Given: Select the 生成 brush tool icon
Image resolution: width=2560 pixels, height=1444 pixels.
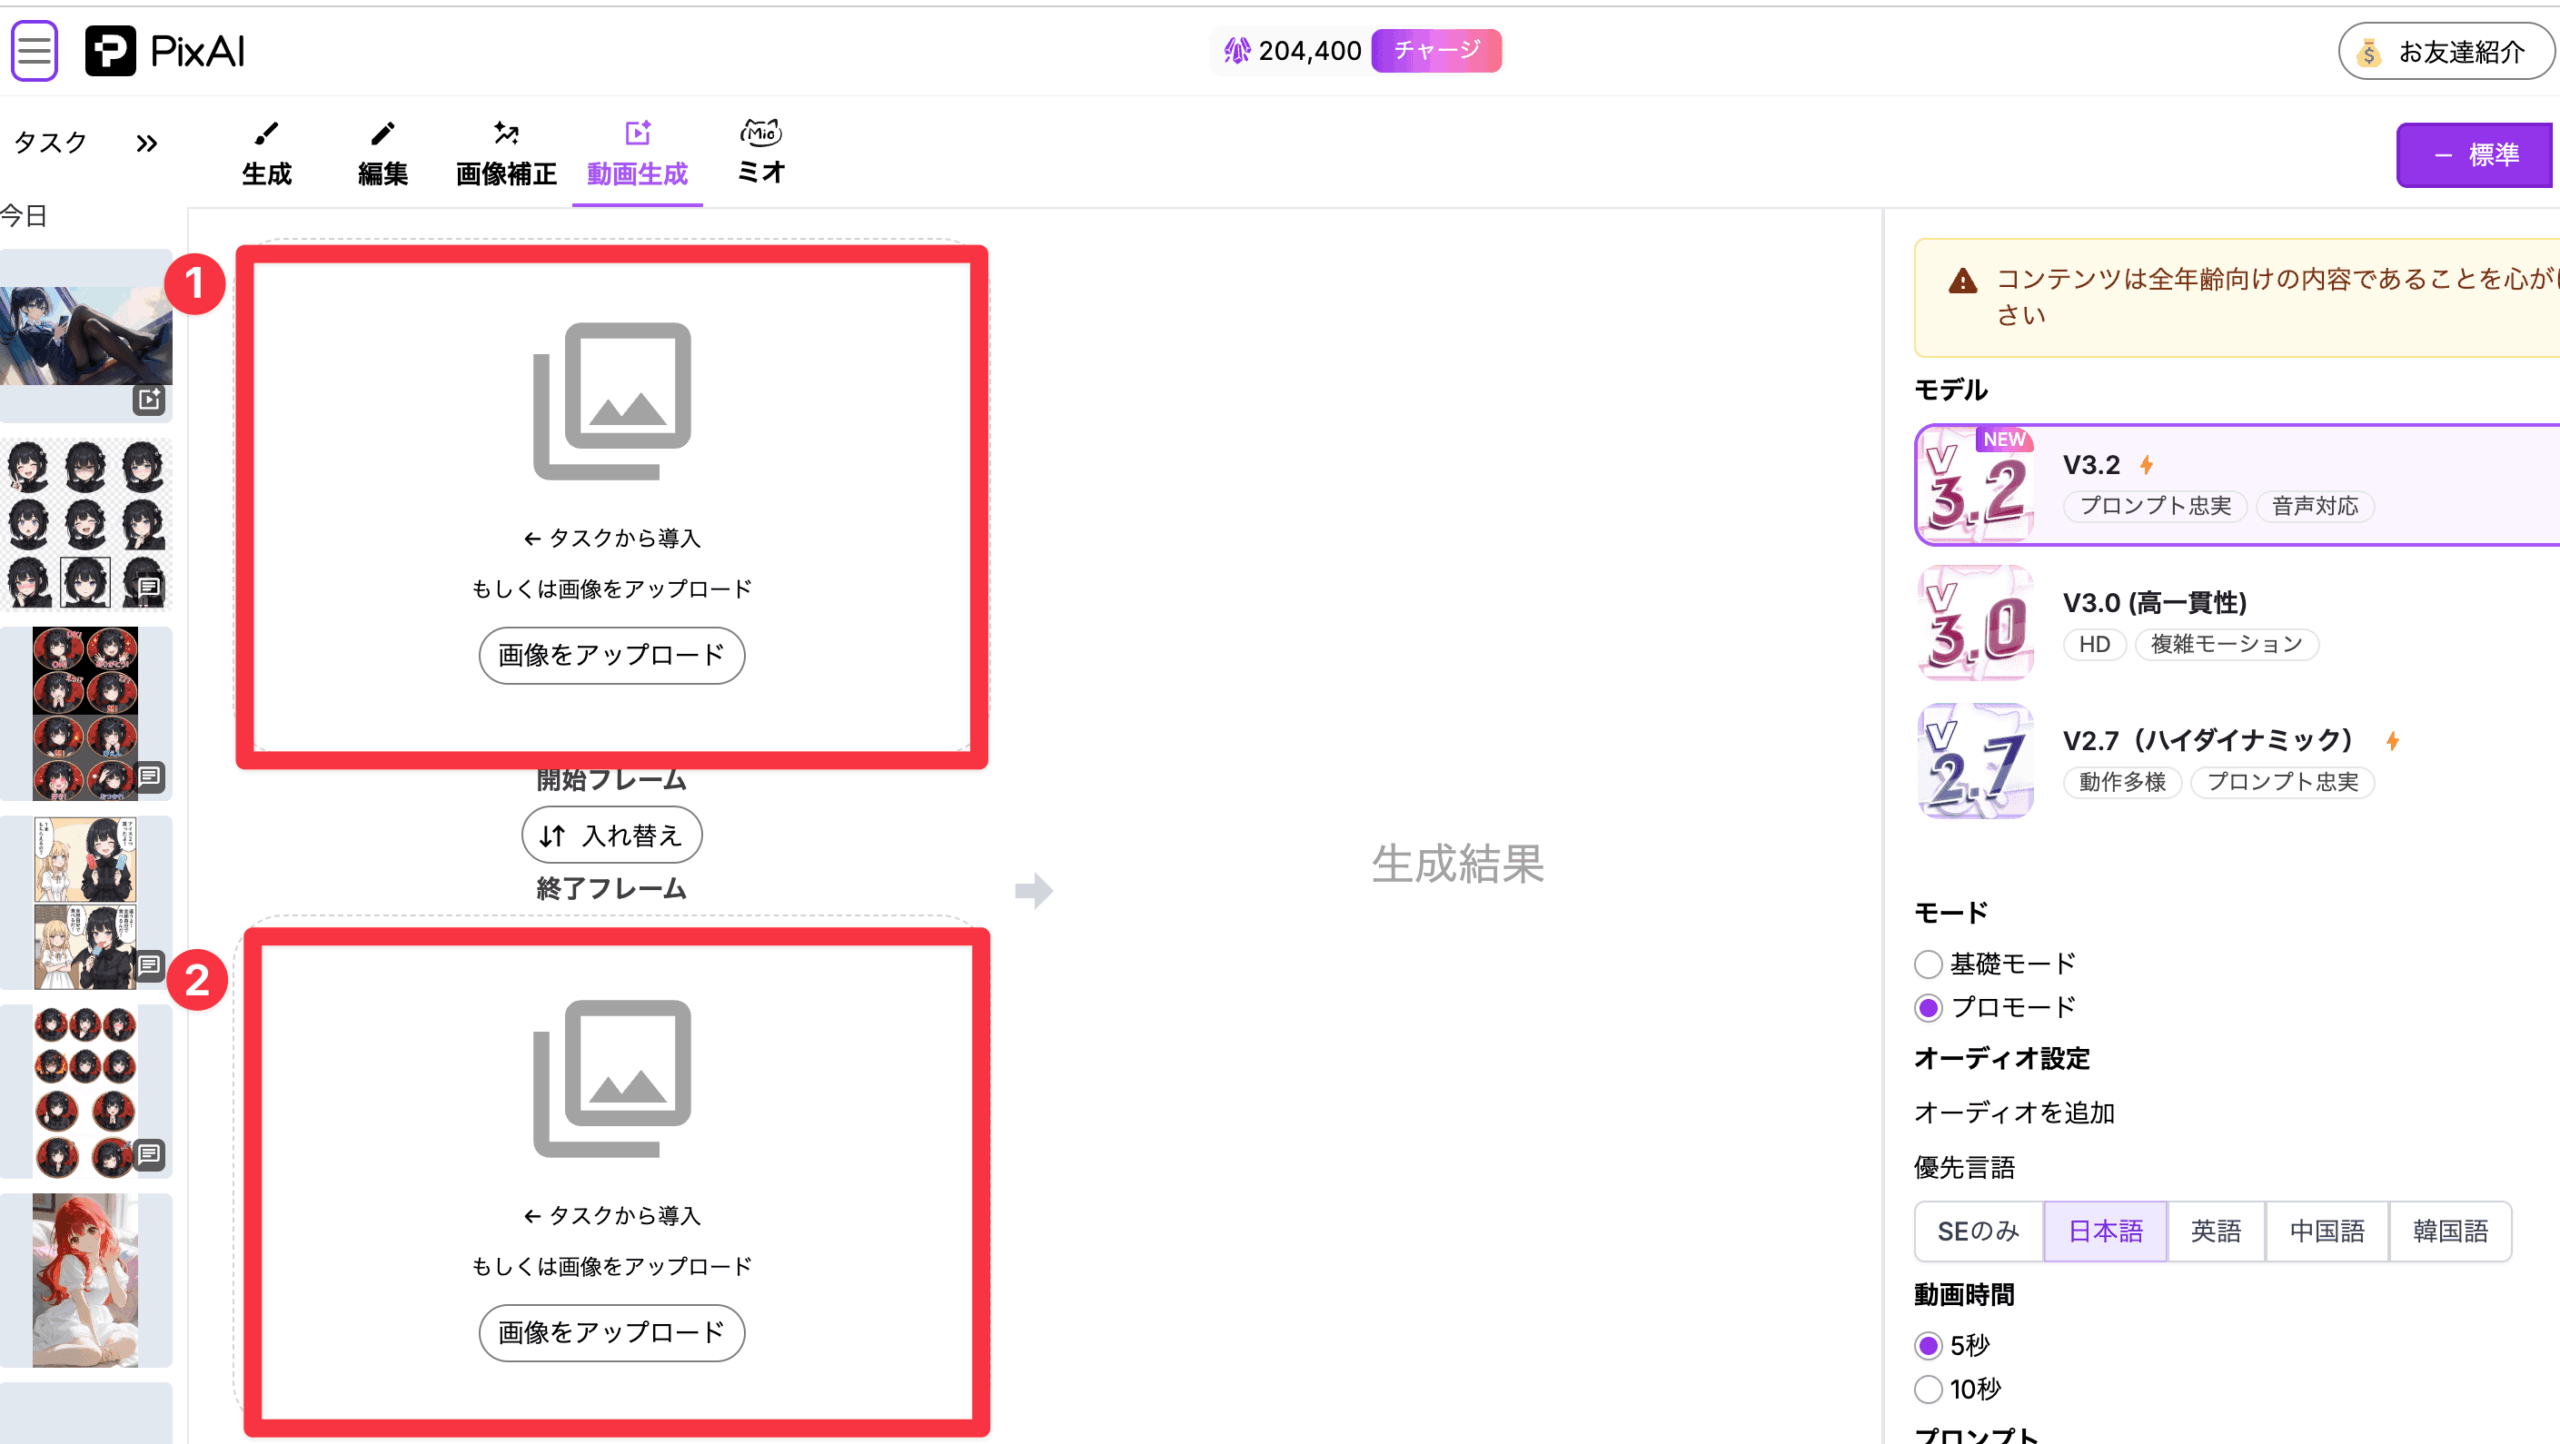Looking at the screenshot, I should [266, 134].
